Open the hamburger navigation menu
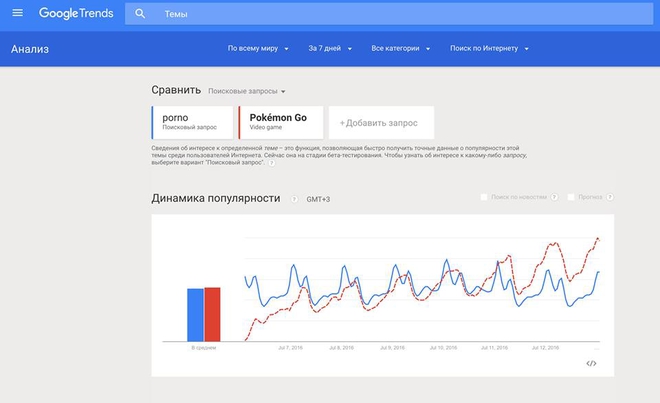The width and height of the screenshot is (660, 403). 17,14
